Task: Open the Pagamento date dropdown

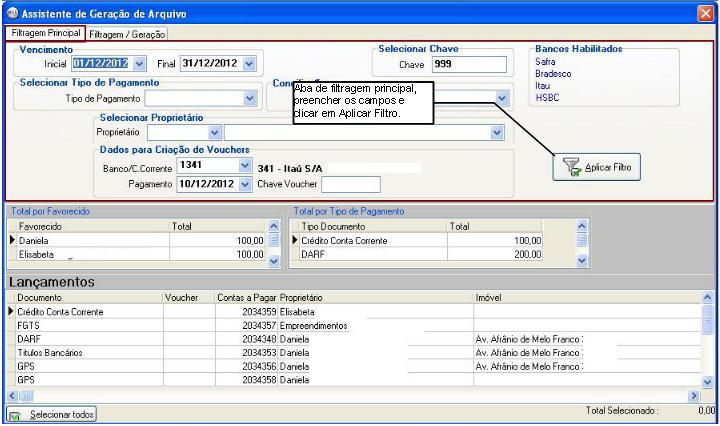Action: (x=245, y=184)
